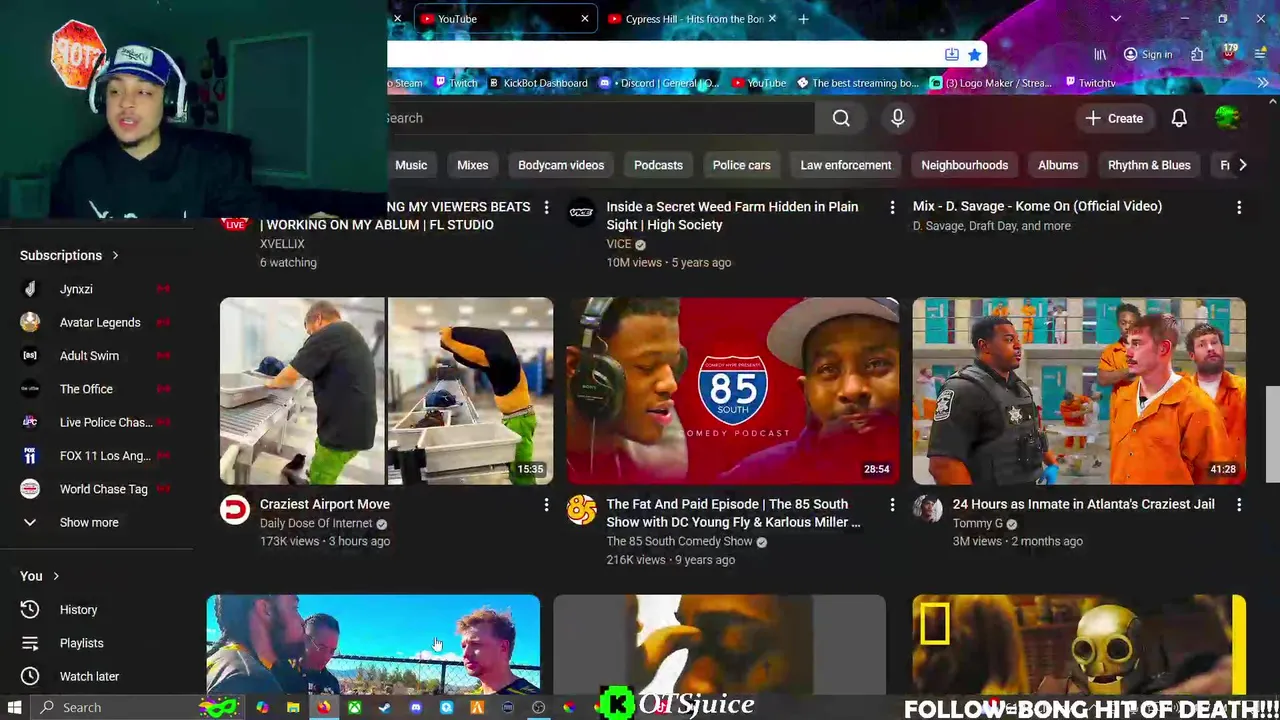Show all tabs dropdown chevron

point(1116,19)
